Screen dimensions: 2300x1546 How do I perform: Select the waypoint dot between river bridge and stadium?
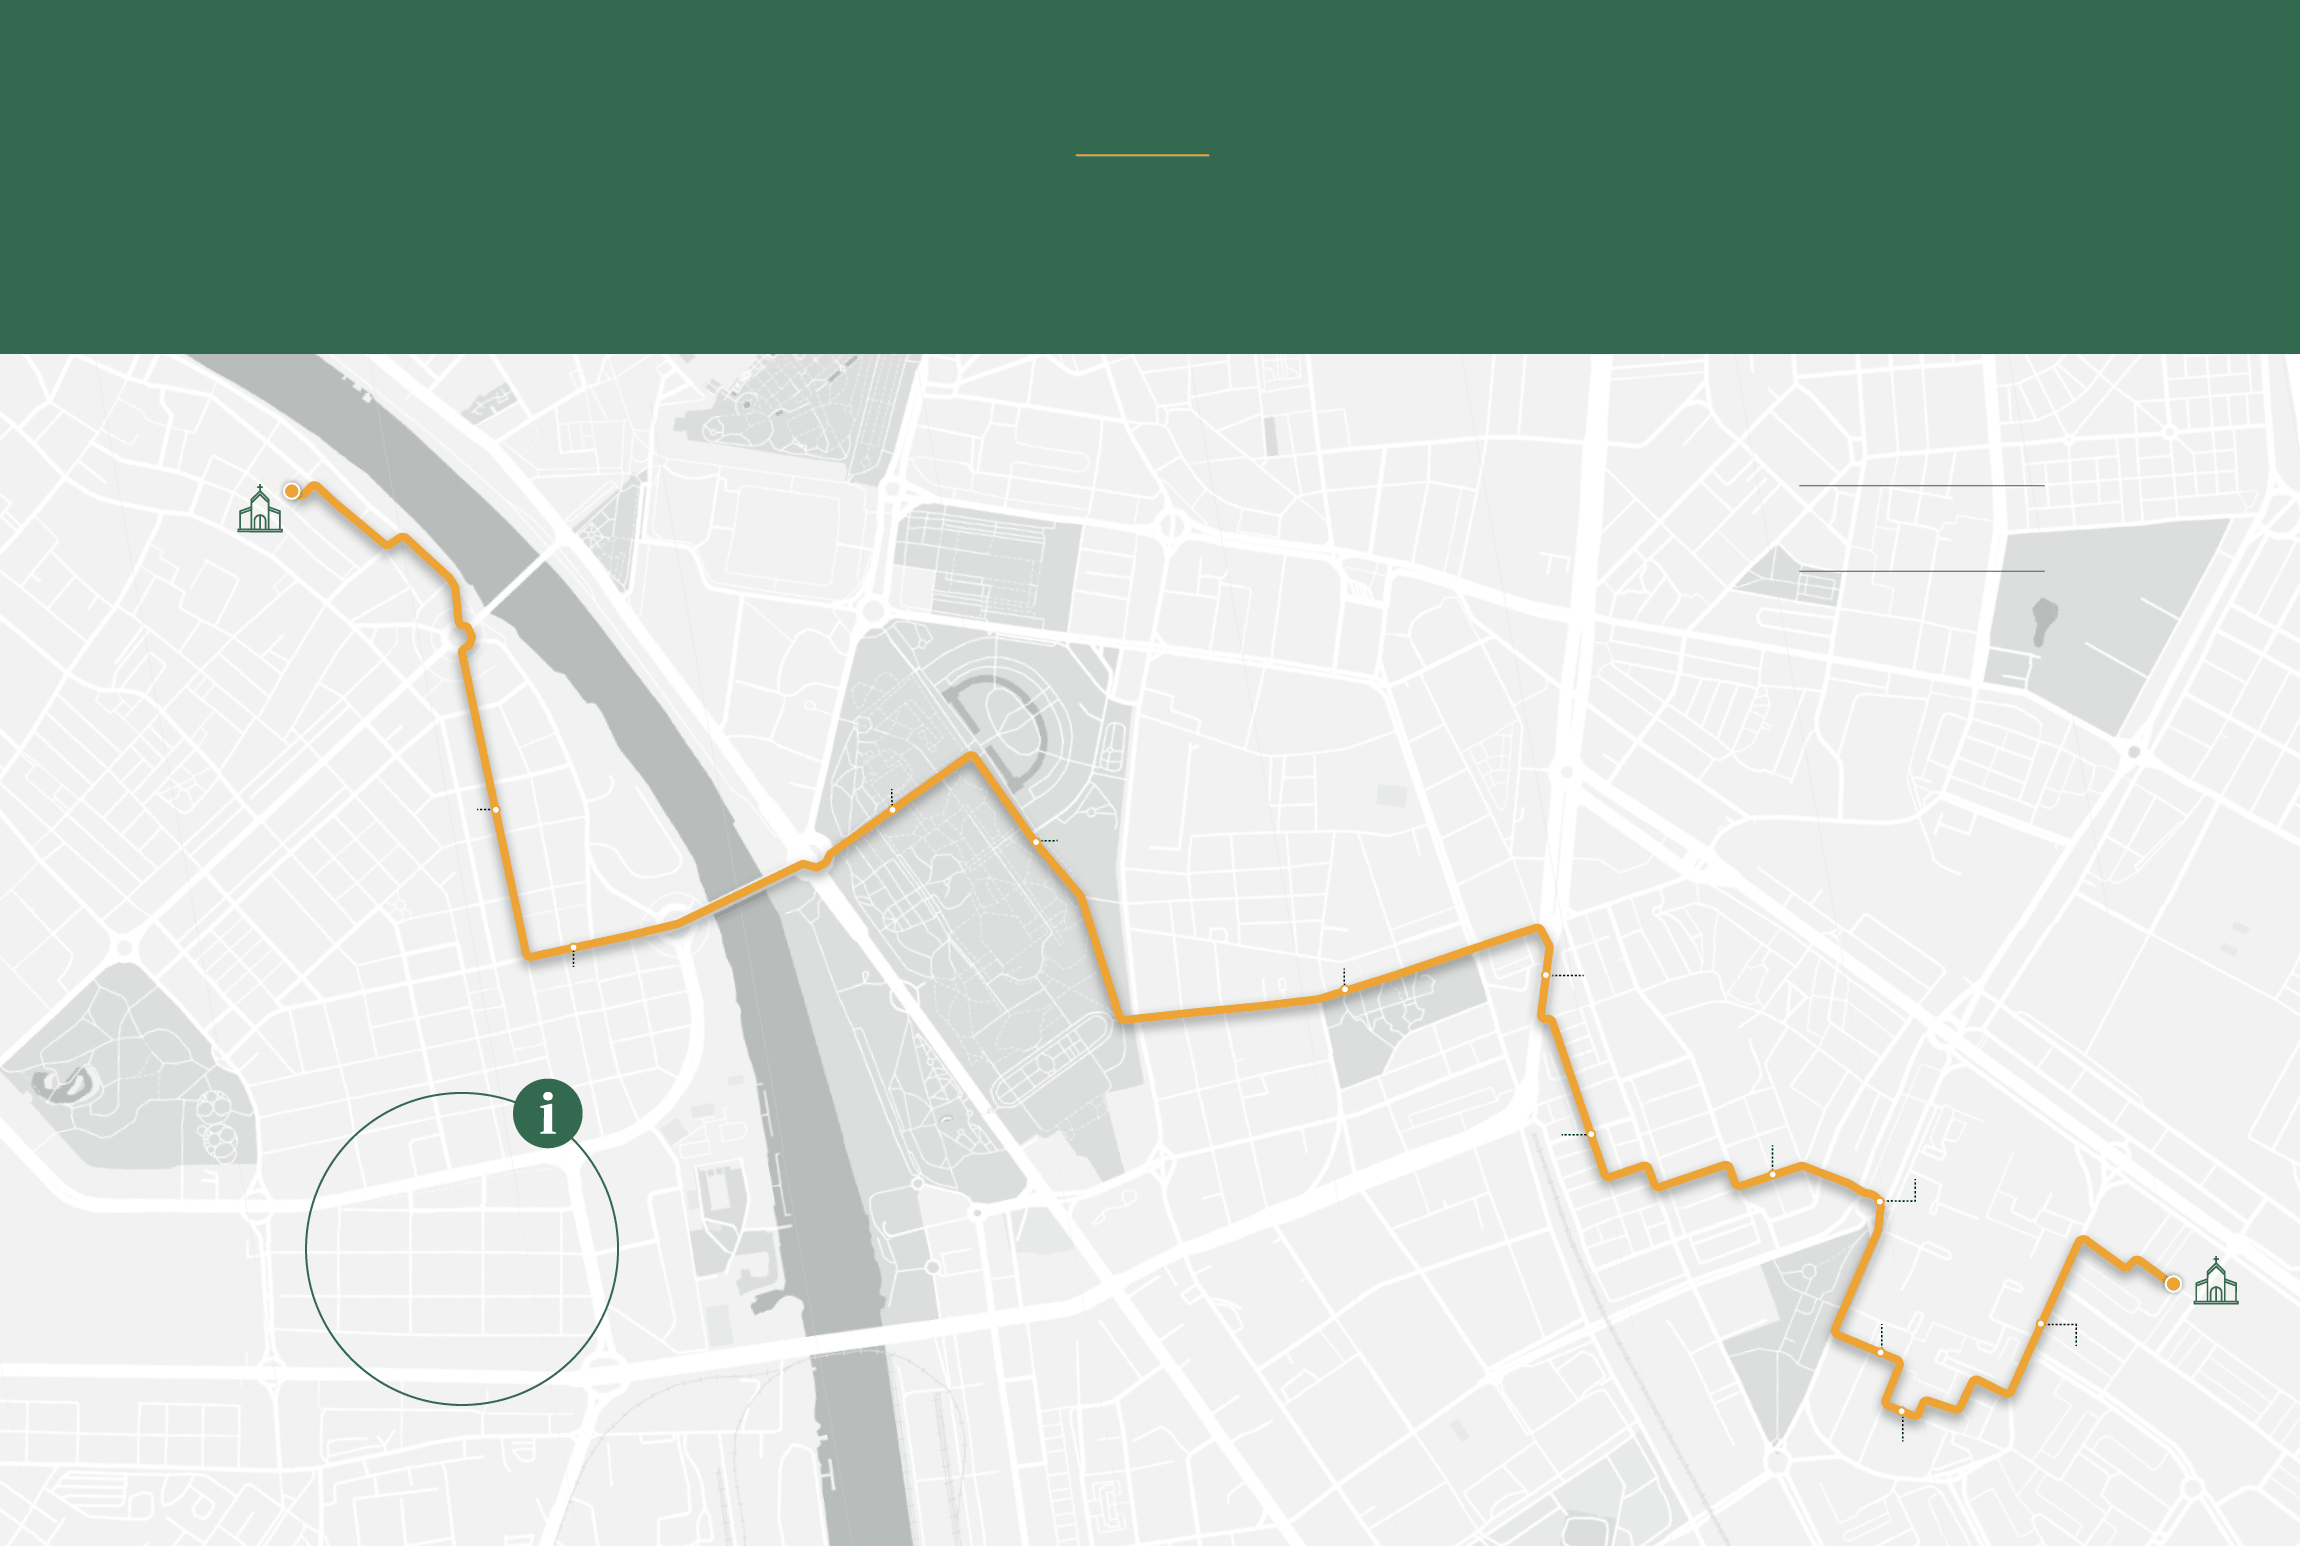[x=892, y=809]
